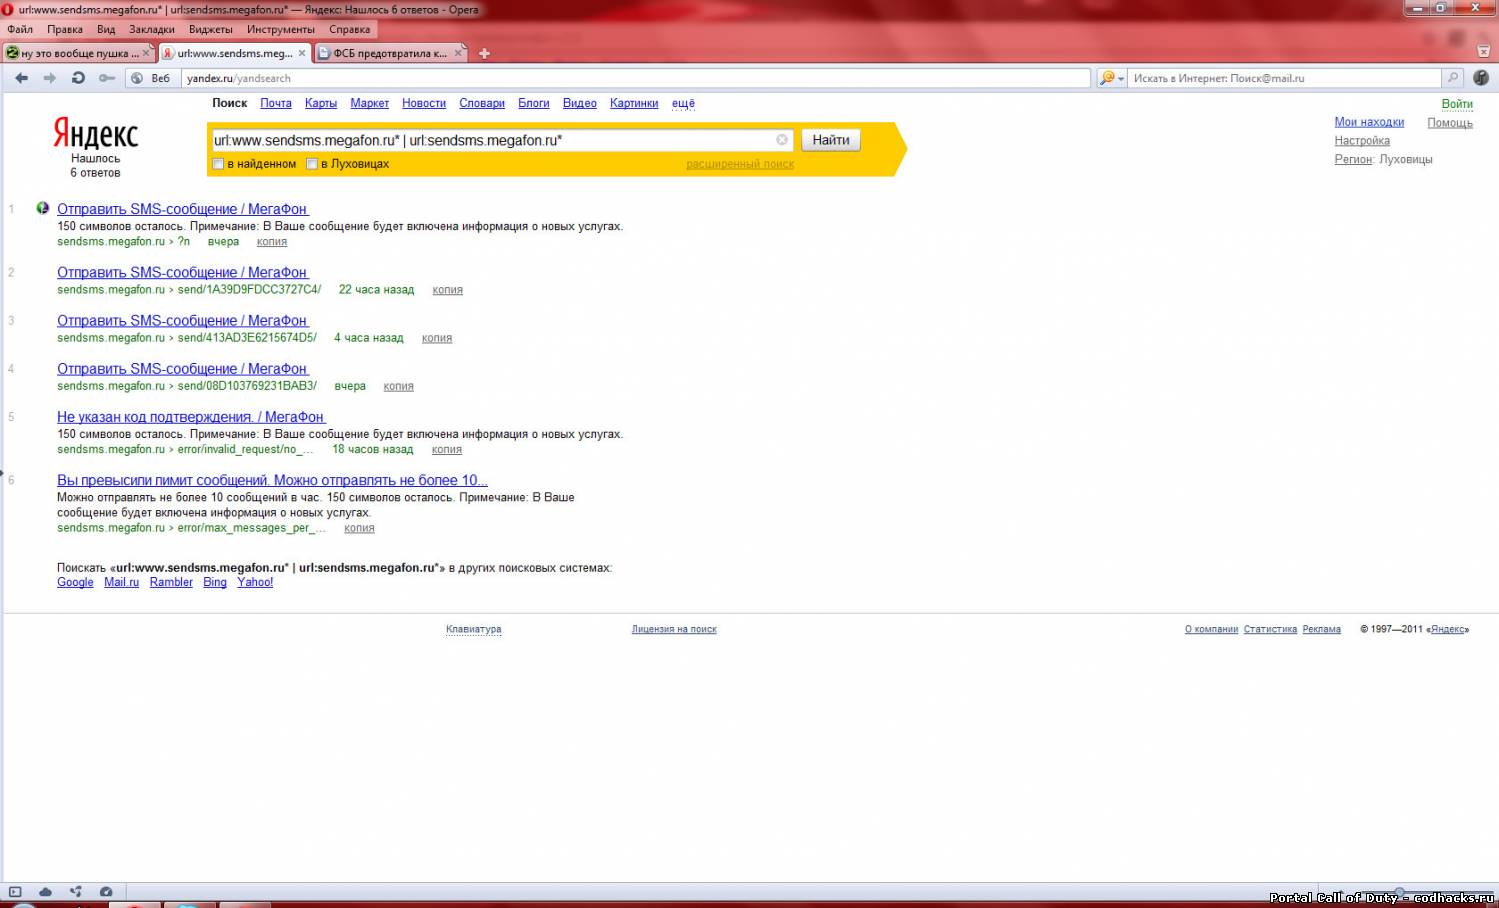The height and width of the screenshot is (908, 1499).
Task: Open the Карты link
Action: 321,103
